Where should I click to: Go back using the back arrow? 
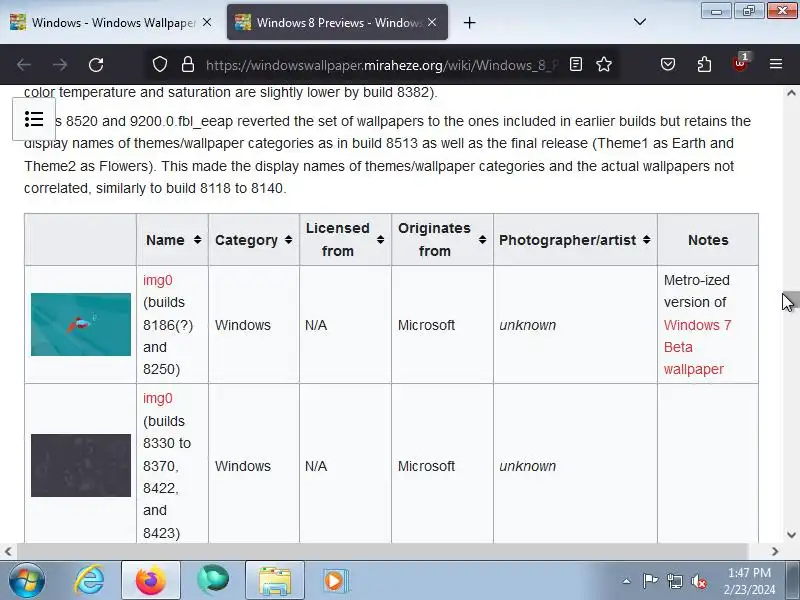click(24, 65)
